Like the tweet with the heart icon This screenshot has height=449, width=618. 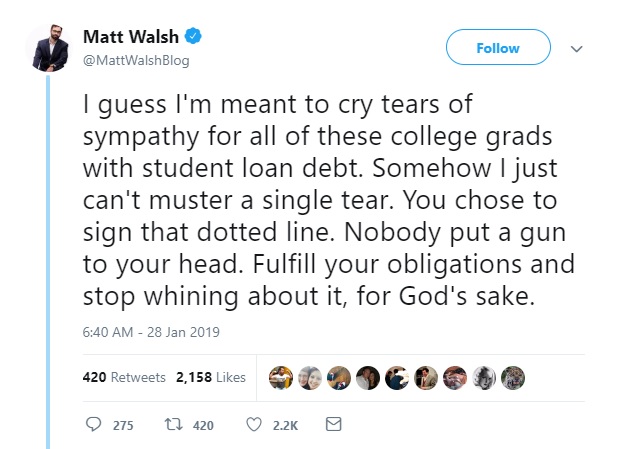[x=255, y=425]
